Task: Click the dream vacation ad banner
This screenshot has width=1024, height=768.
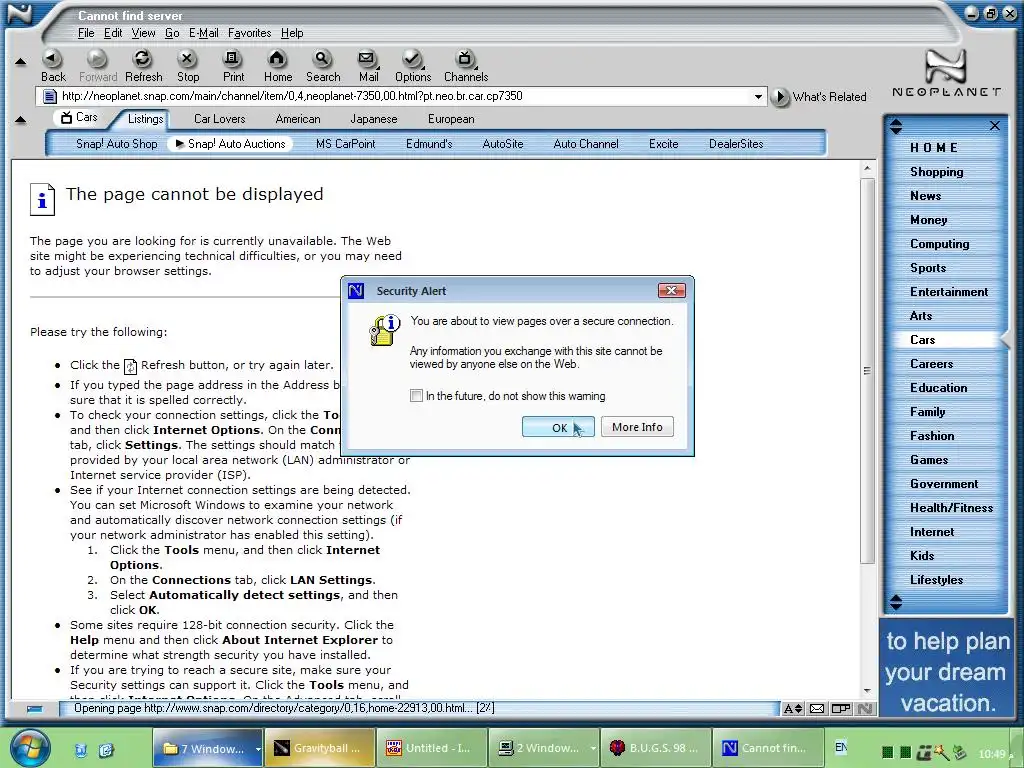Action: (946, 667)
